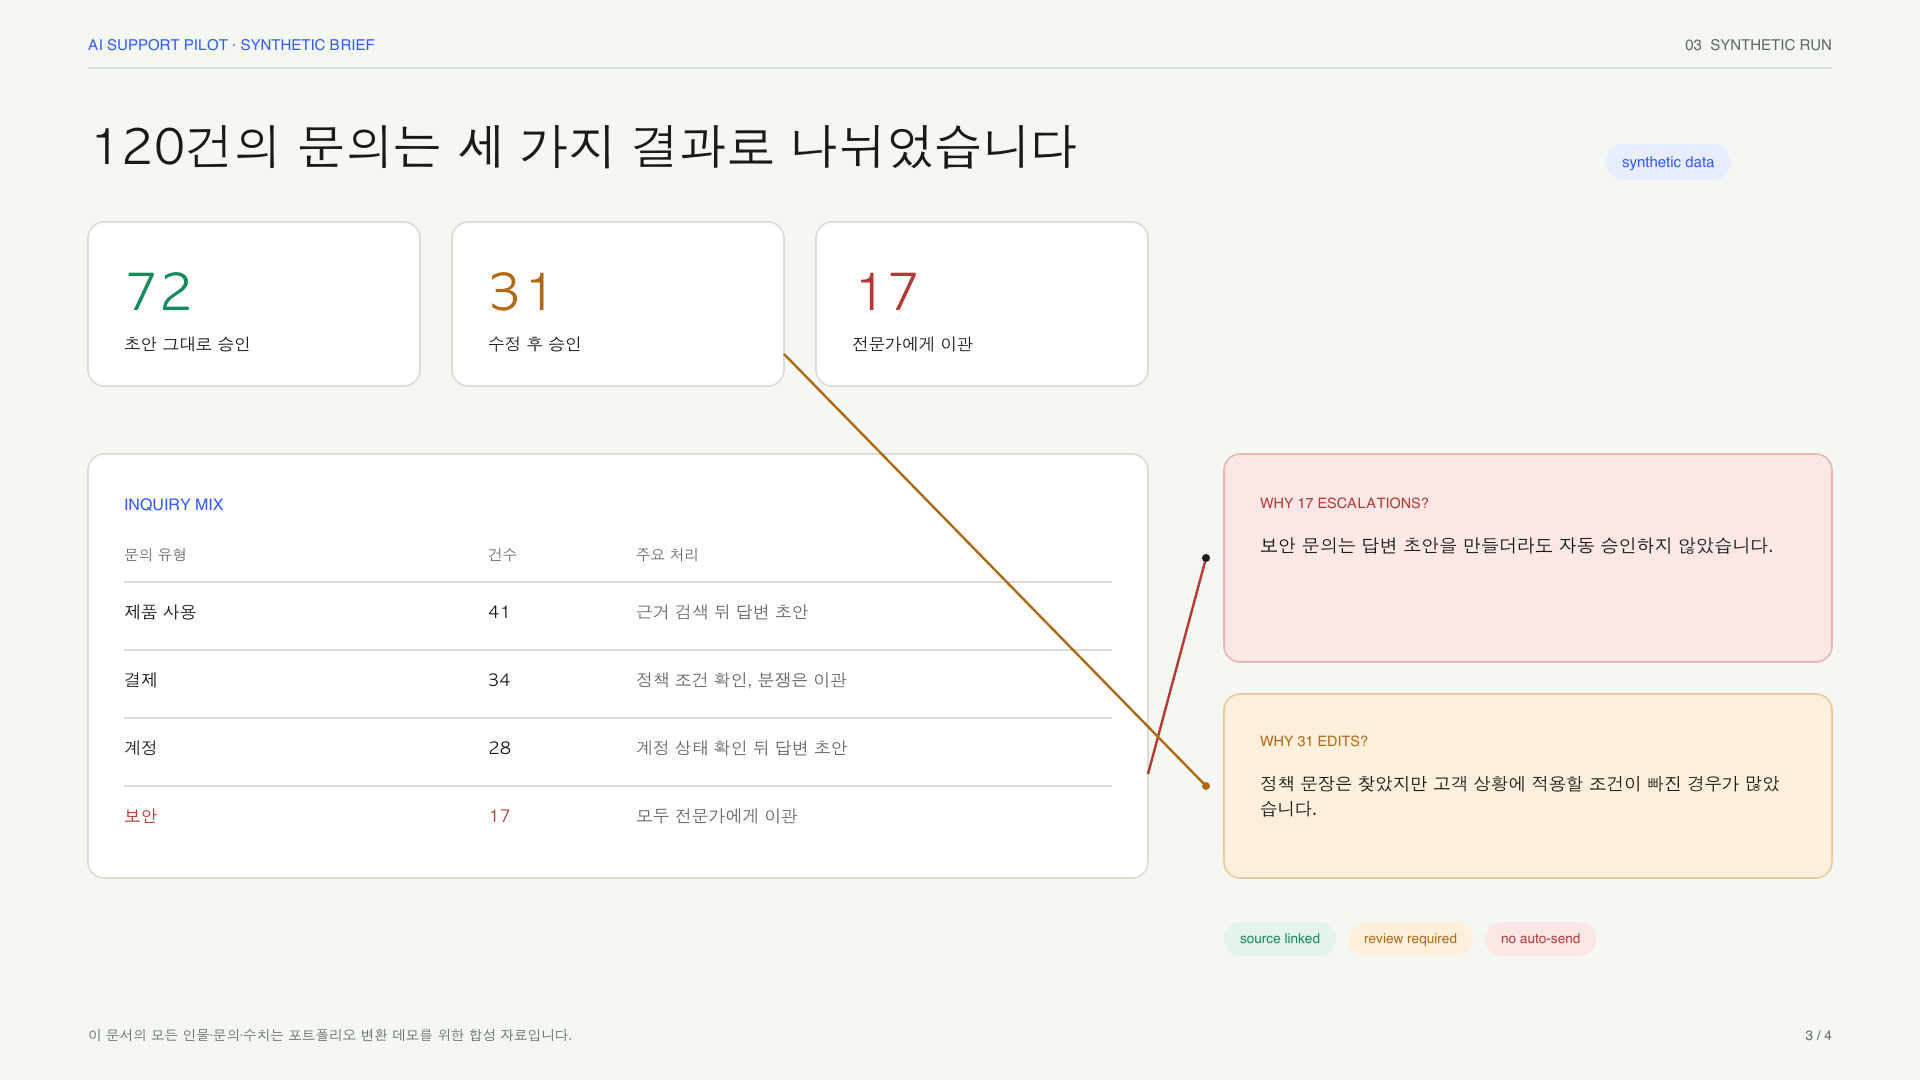Select the 결제 row with count 34
The width and height of the screenshot is (1920, 1080).
618,680
